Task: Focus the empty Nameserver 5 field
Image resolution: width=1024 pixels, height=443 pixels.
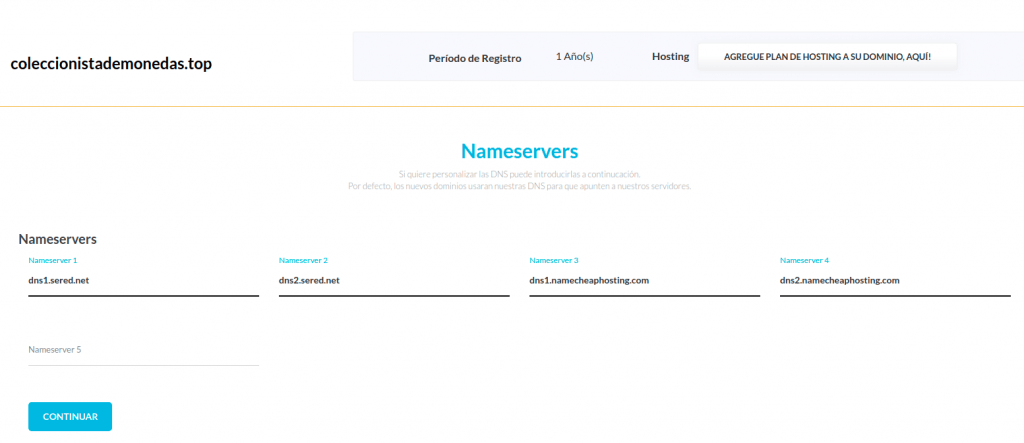Action: click(144, 350)
